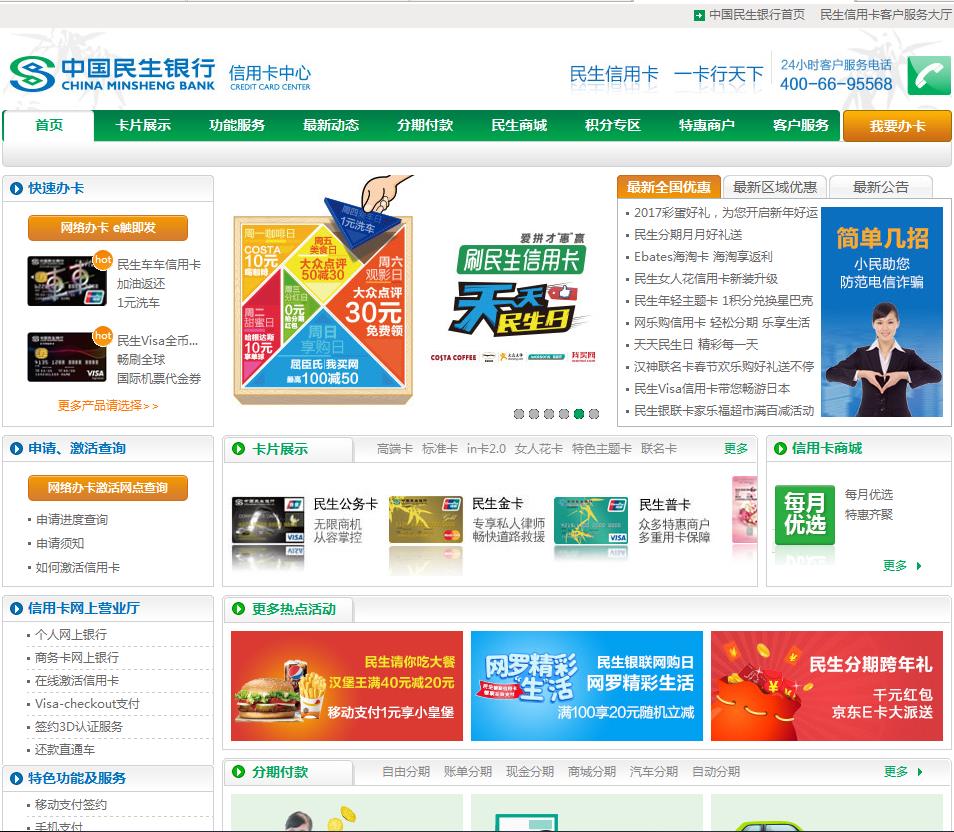Click the 网络办卡 e触即发 button
954x832 pixels.
[108, 228]
